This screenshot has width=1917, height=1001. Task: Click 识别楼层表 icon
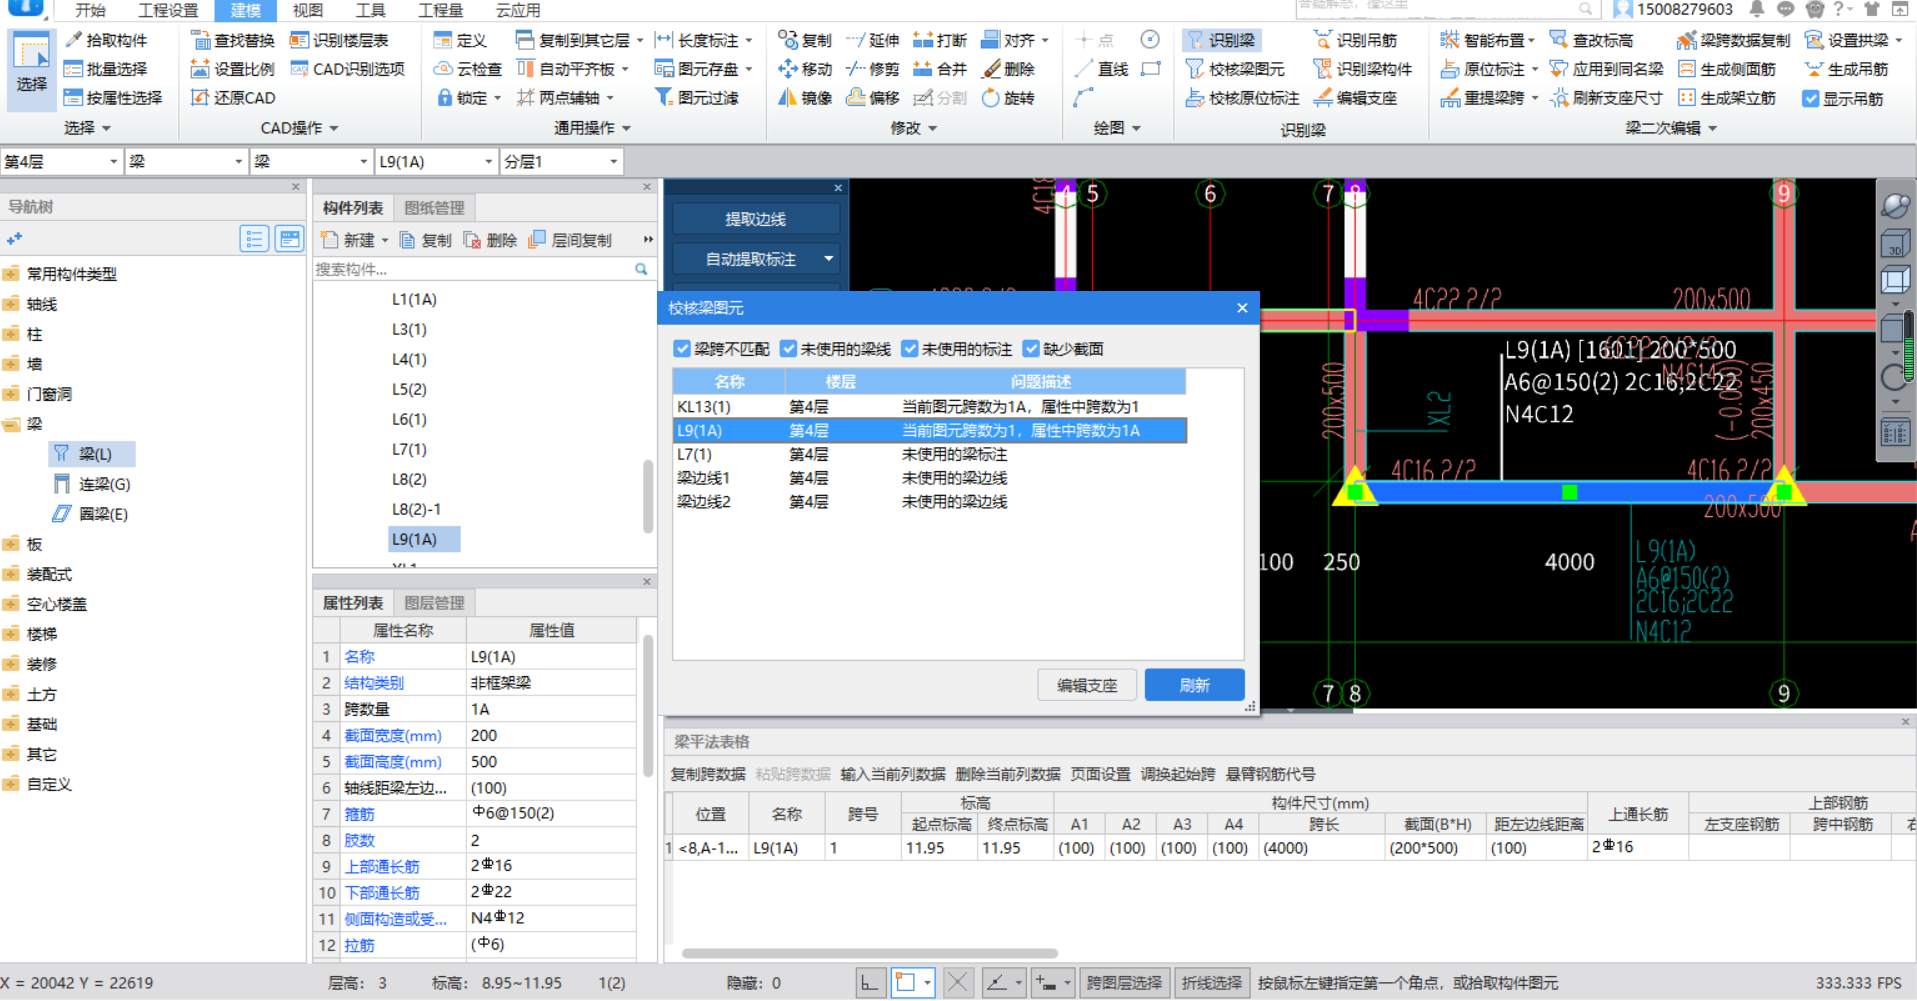coord(299,40)
